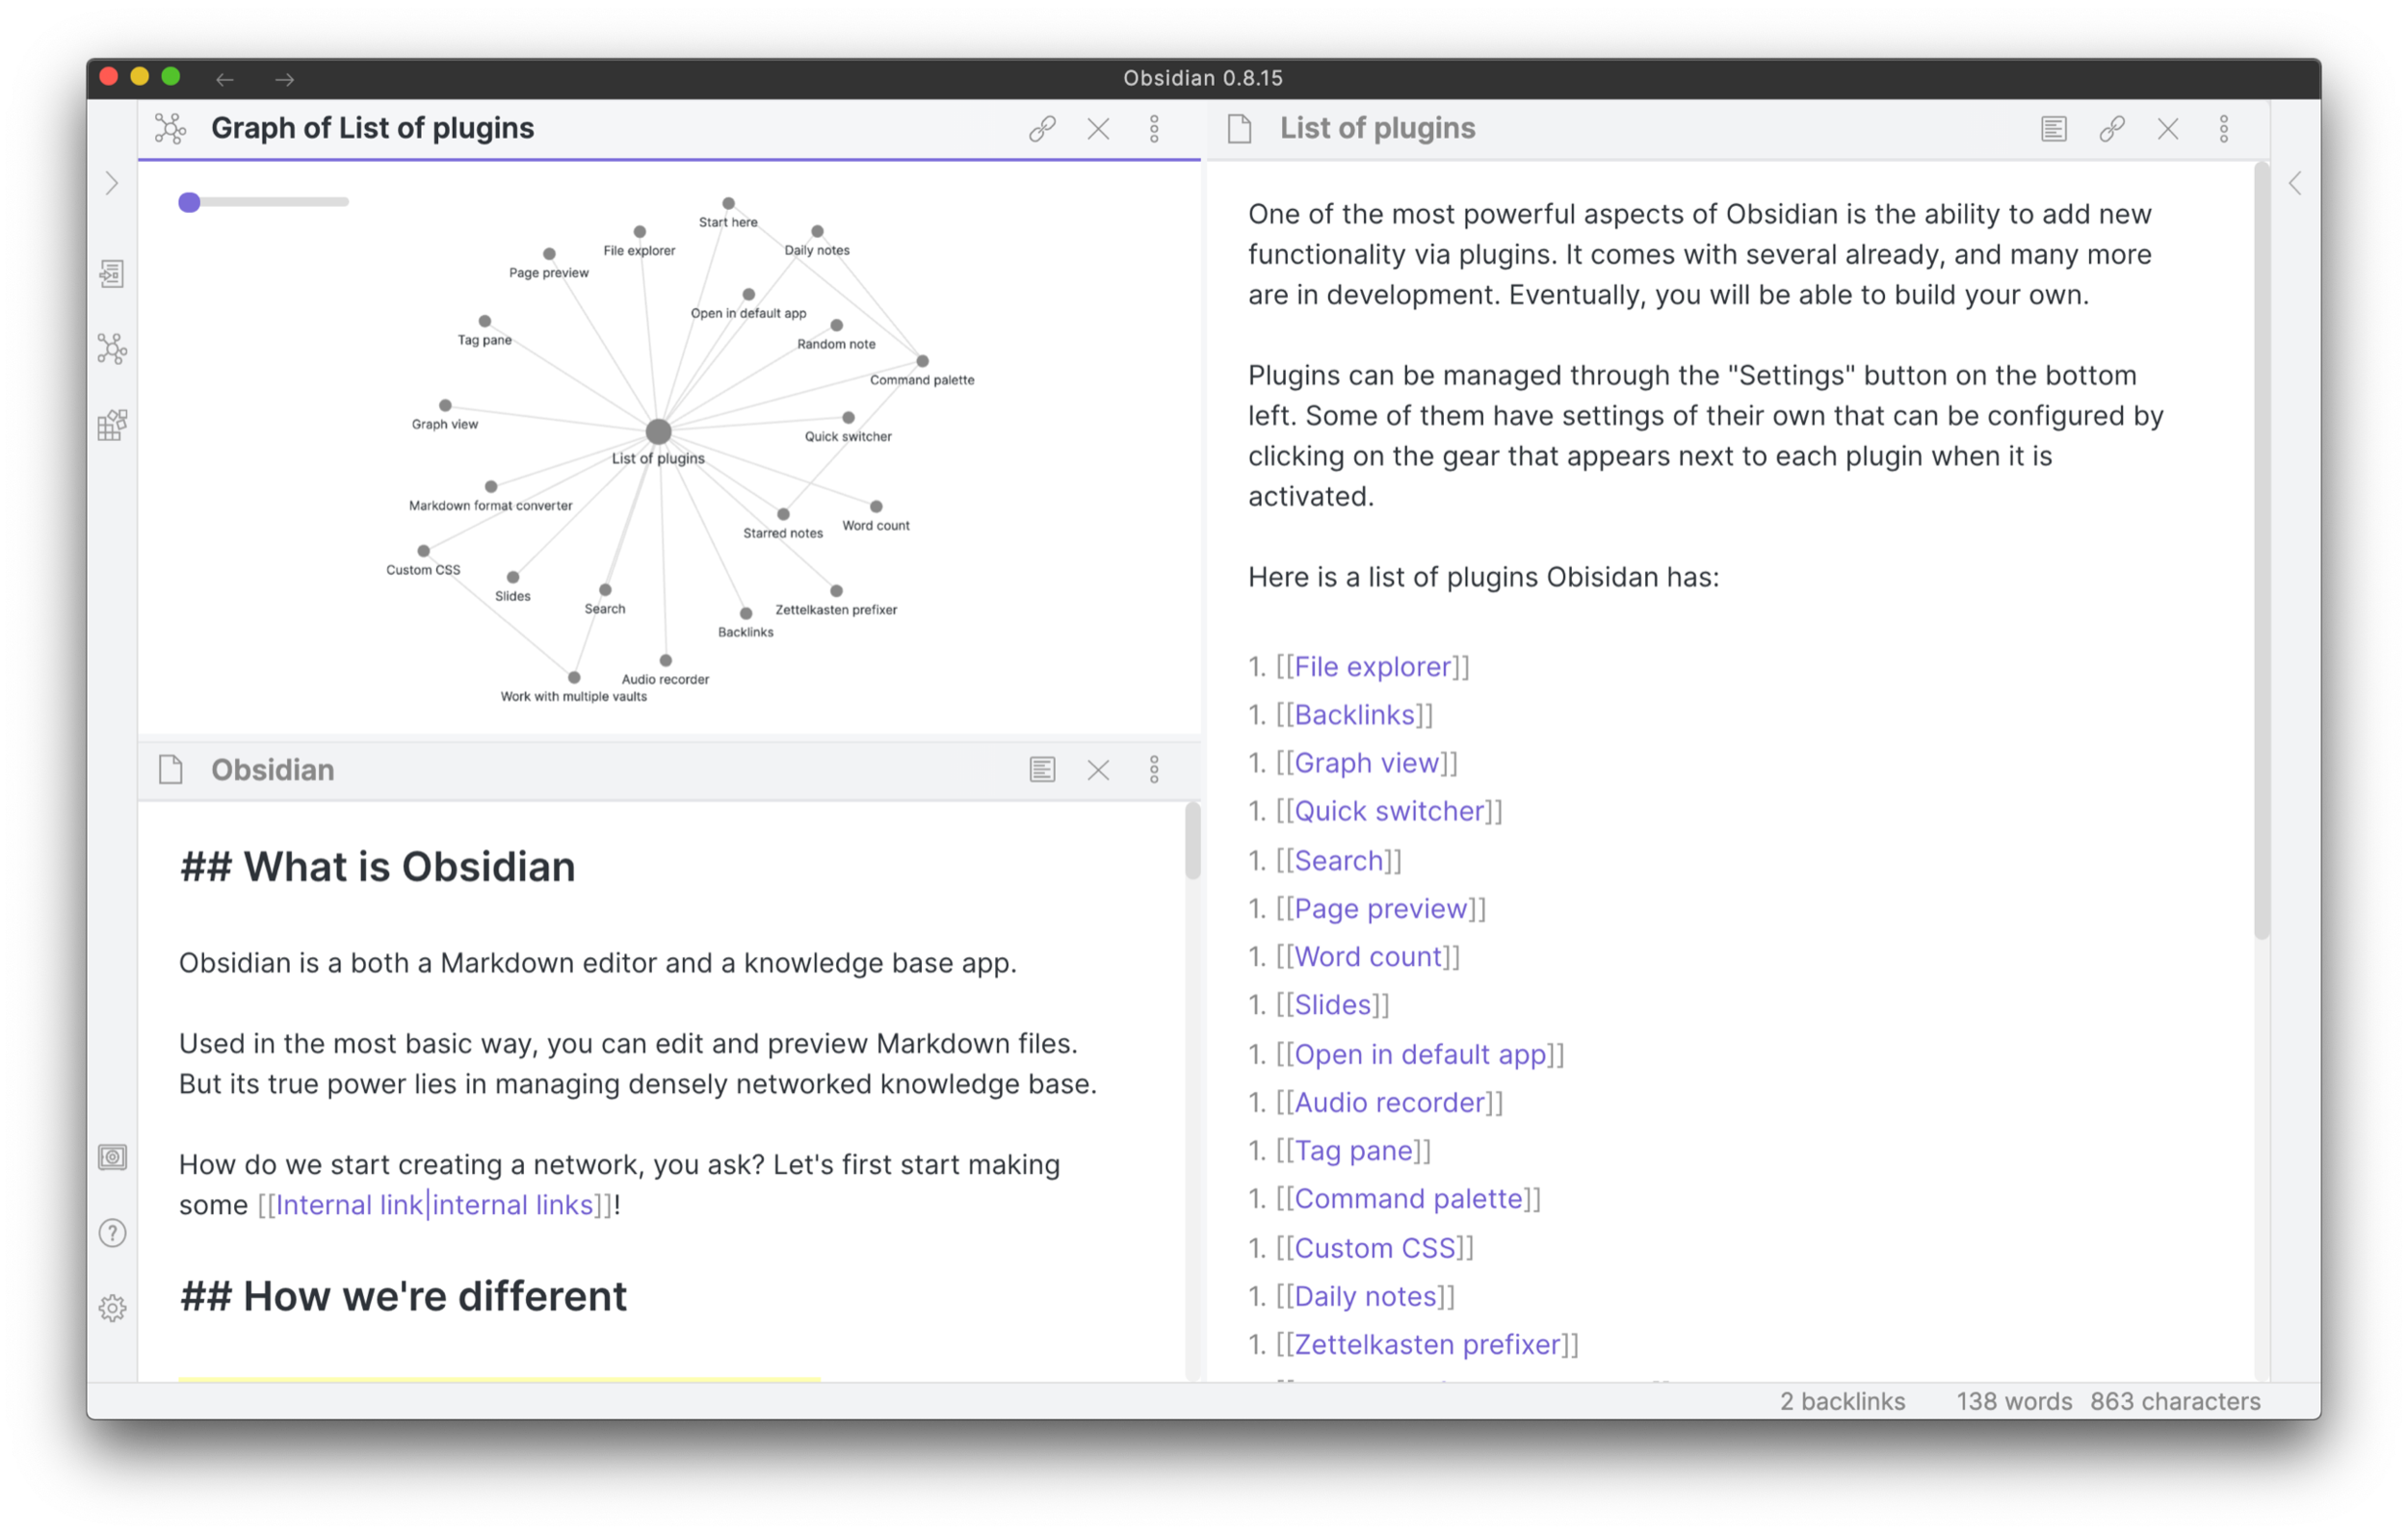Click the 2 backlinks counter in status bar
The image size is (2408, 1534).
[x=1841, y=1401]
